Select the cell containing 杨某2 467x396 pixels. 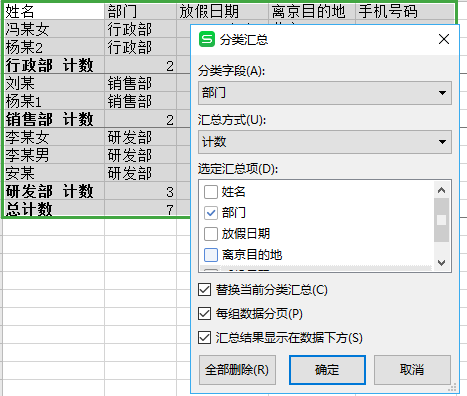pos(54,47)
